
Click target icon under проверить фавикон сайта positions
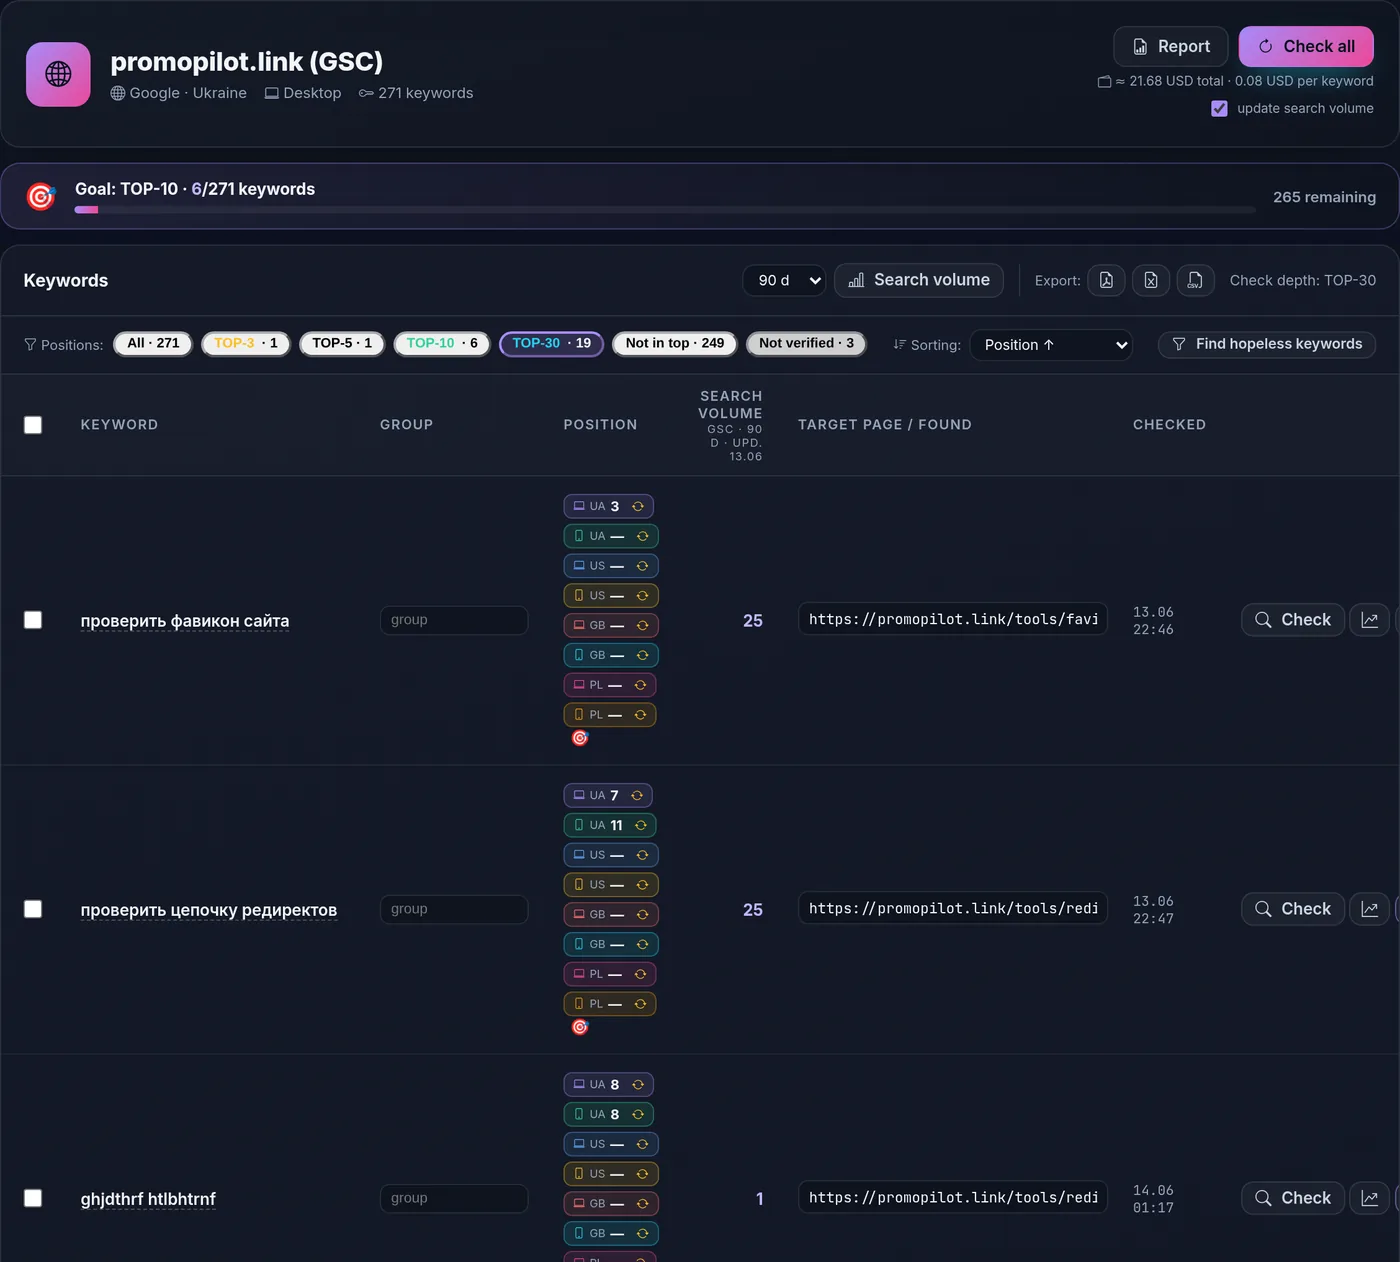click(x=580, y=738)
